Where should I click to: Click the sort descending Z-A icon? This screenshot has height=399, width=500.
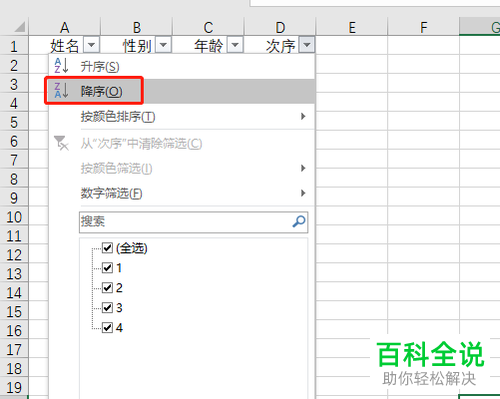tap(61, 91)
